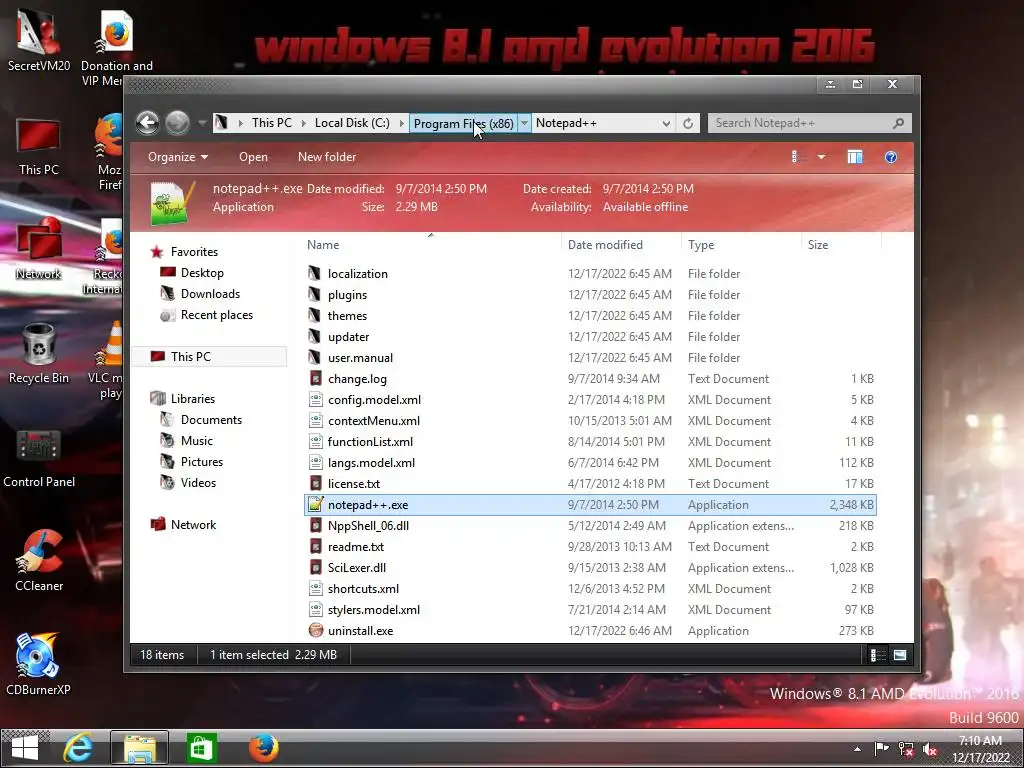Toggle the preview pane
Image resolution: width=1024 pixels, height=768 pixels.
[x=854, y=157]
